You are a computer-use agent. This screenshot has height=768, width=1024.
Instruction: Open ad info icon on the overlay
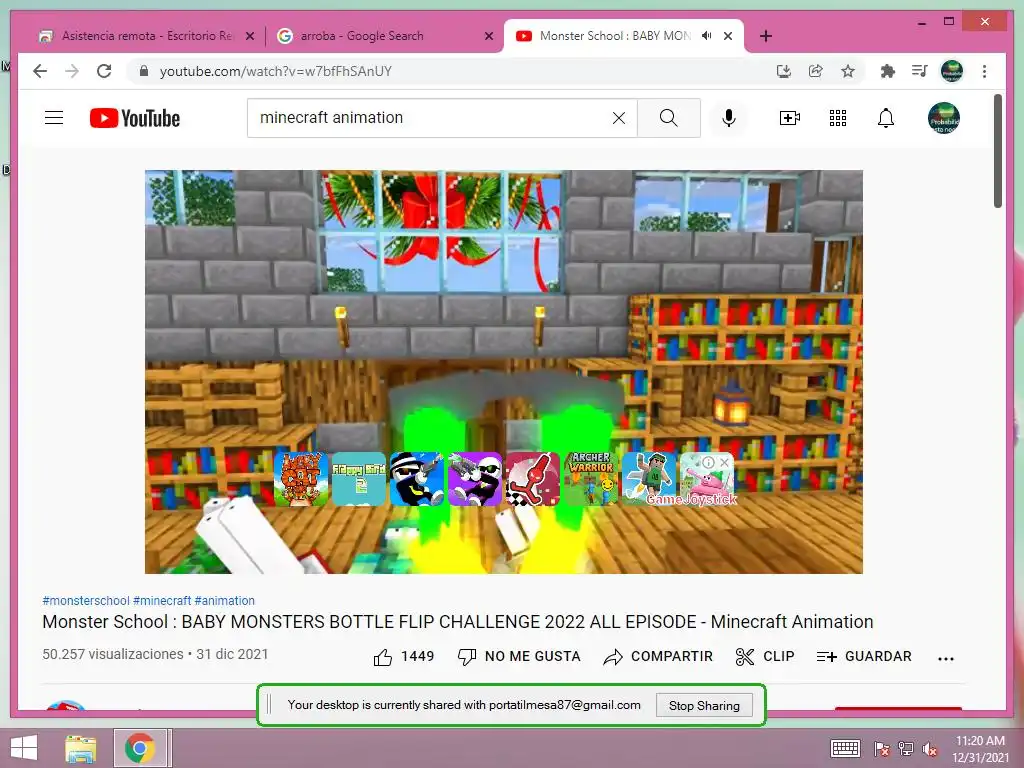pos(709,462)
